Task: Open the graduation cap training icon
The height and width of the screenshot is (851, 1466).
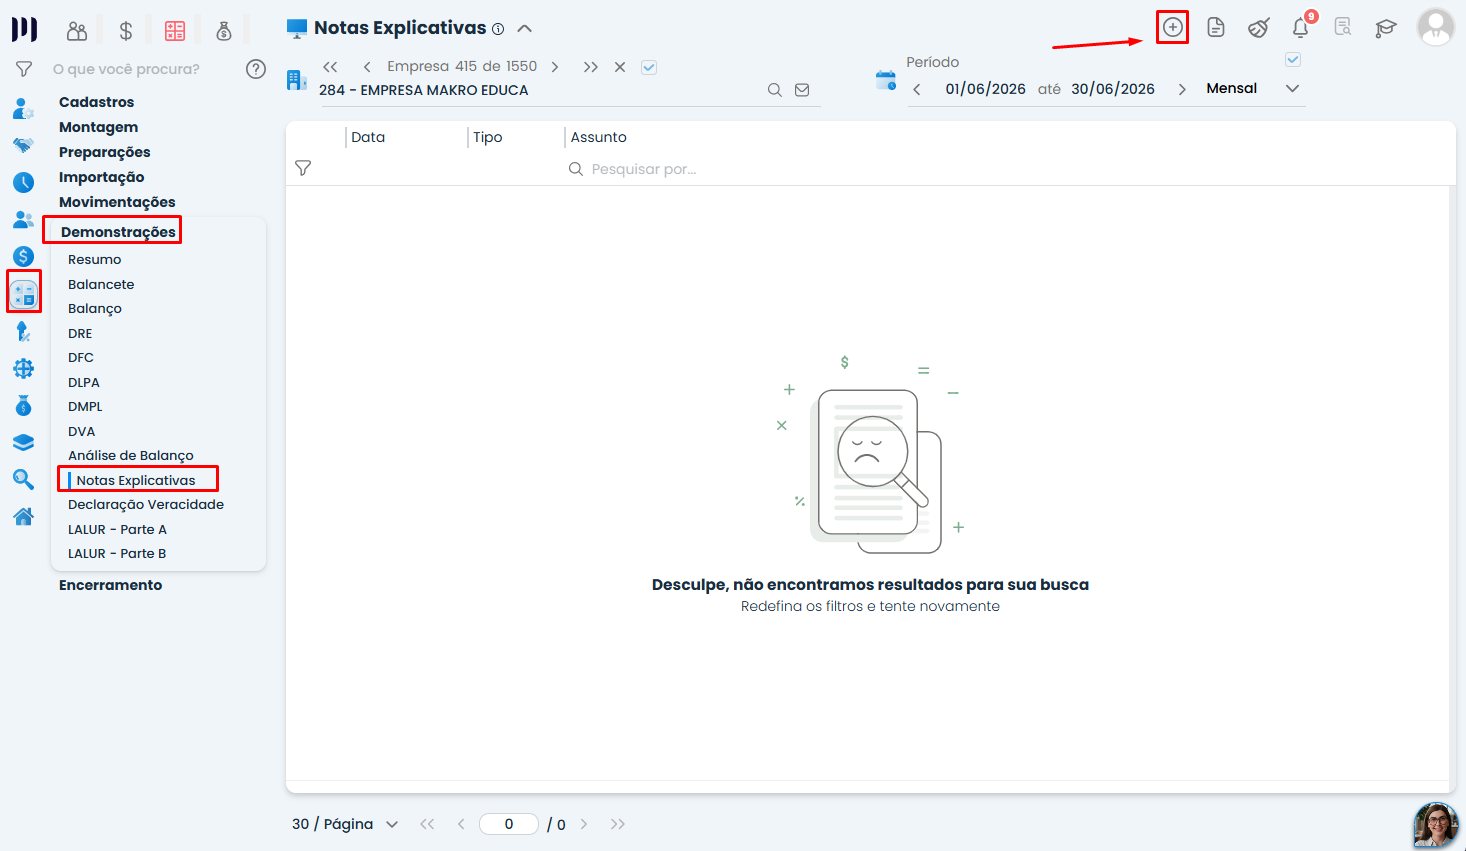Action: point(1385,27)
